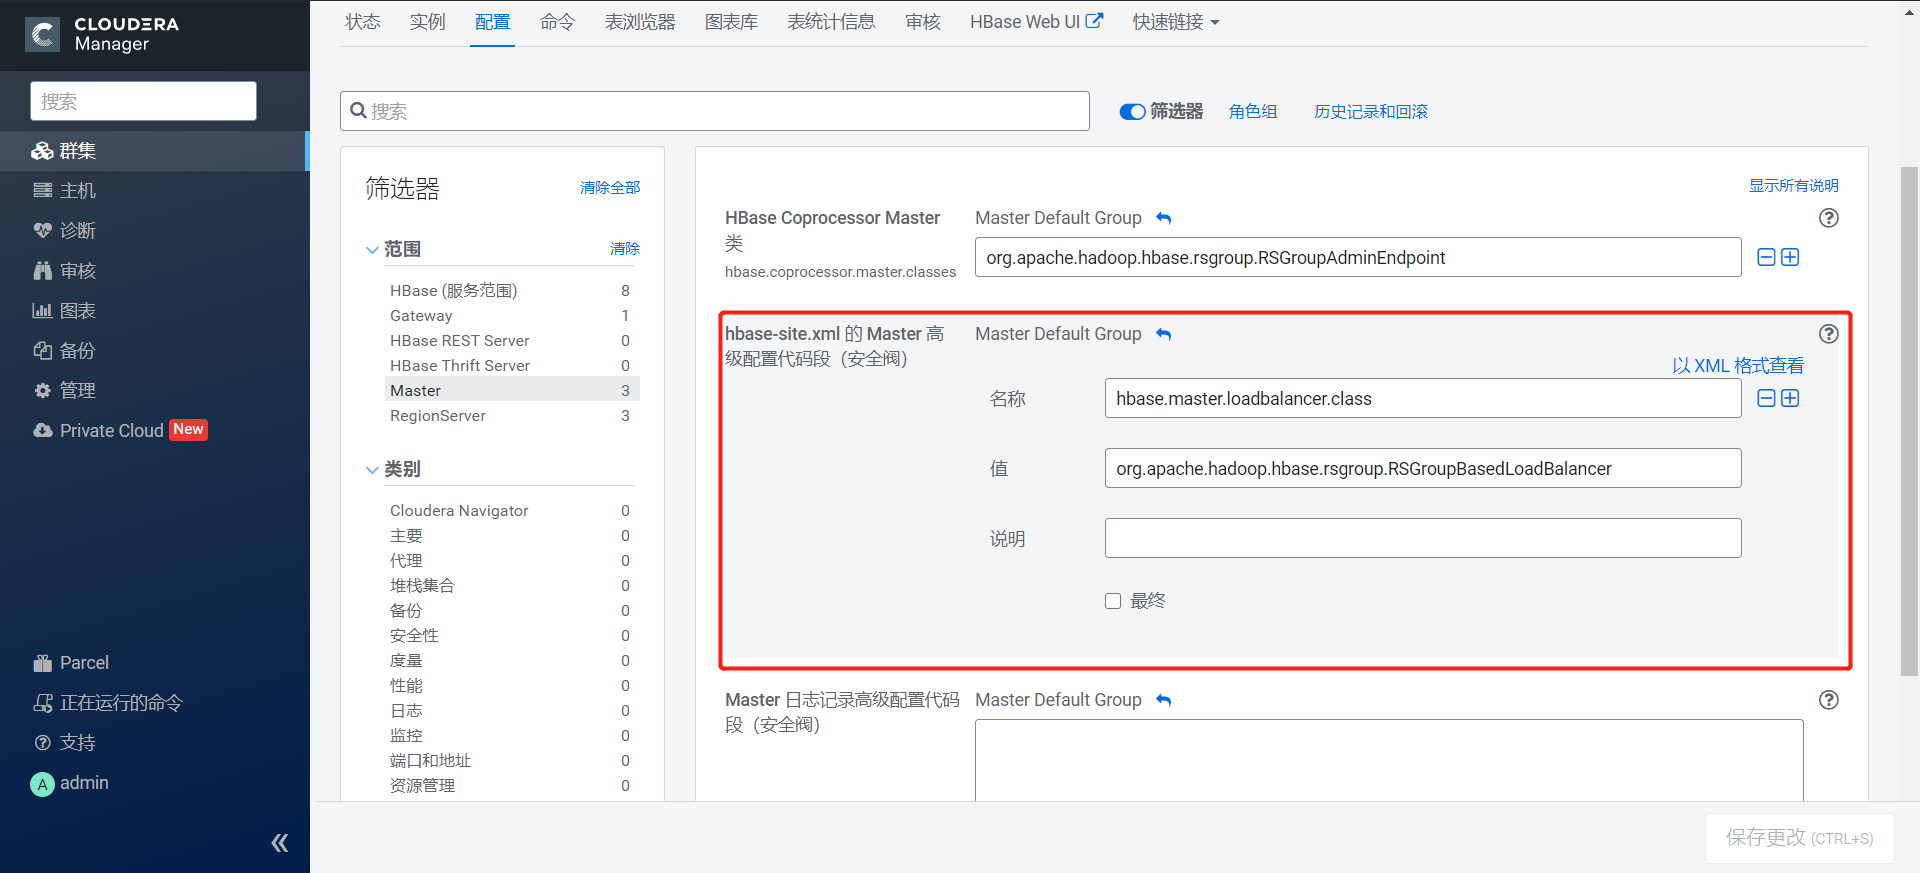Toggle the 筛选器 filter switch
Screen dimensions: 1920x873
[1132, 112]
